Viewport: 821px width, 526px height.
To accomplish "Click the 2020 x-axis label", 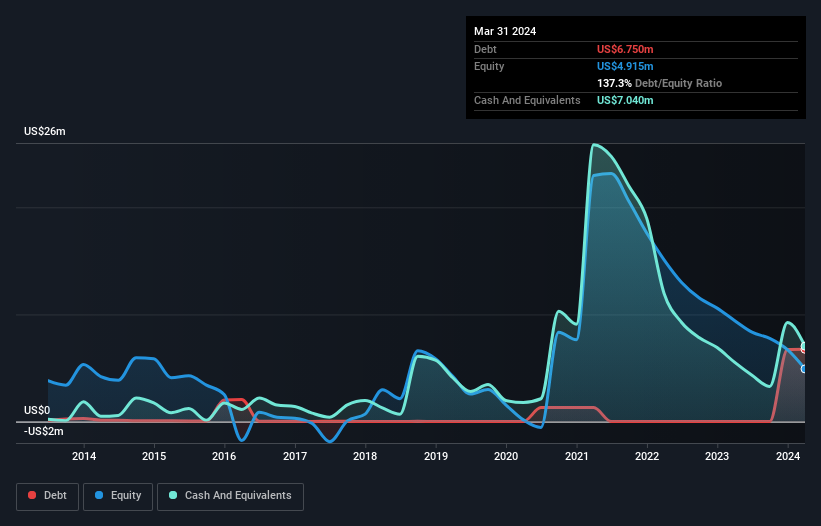I will coord(506,456).
